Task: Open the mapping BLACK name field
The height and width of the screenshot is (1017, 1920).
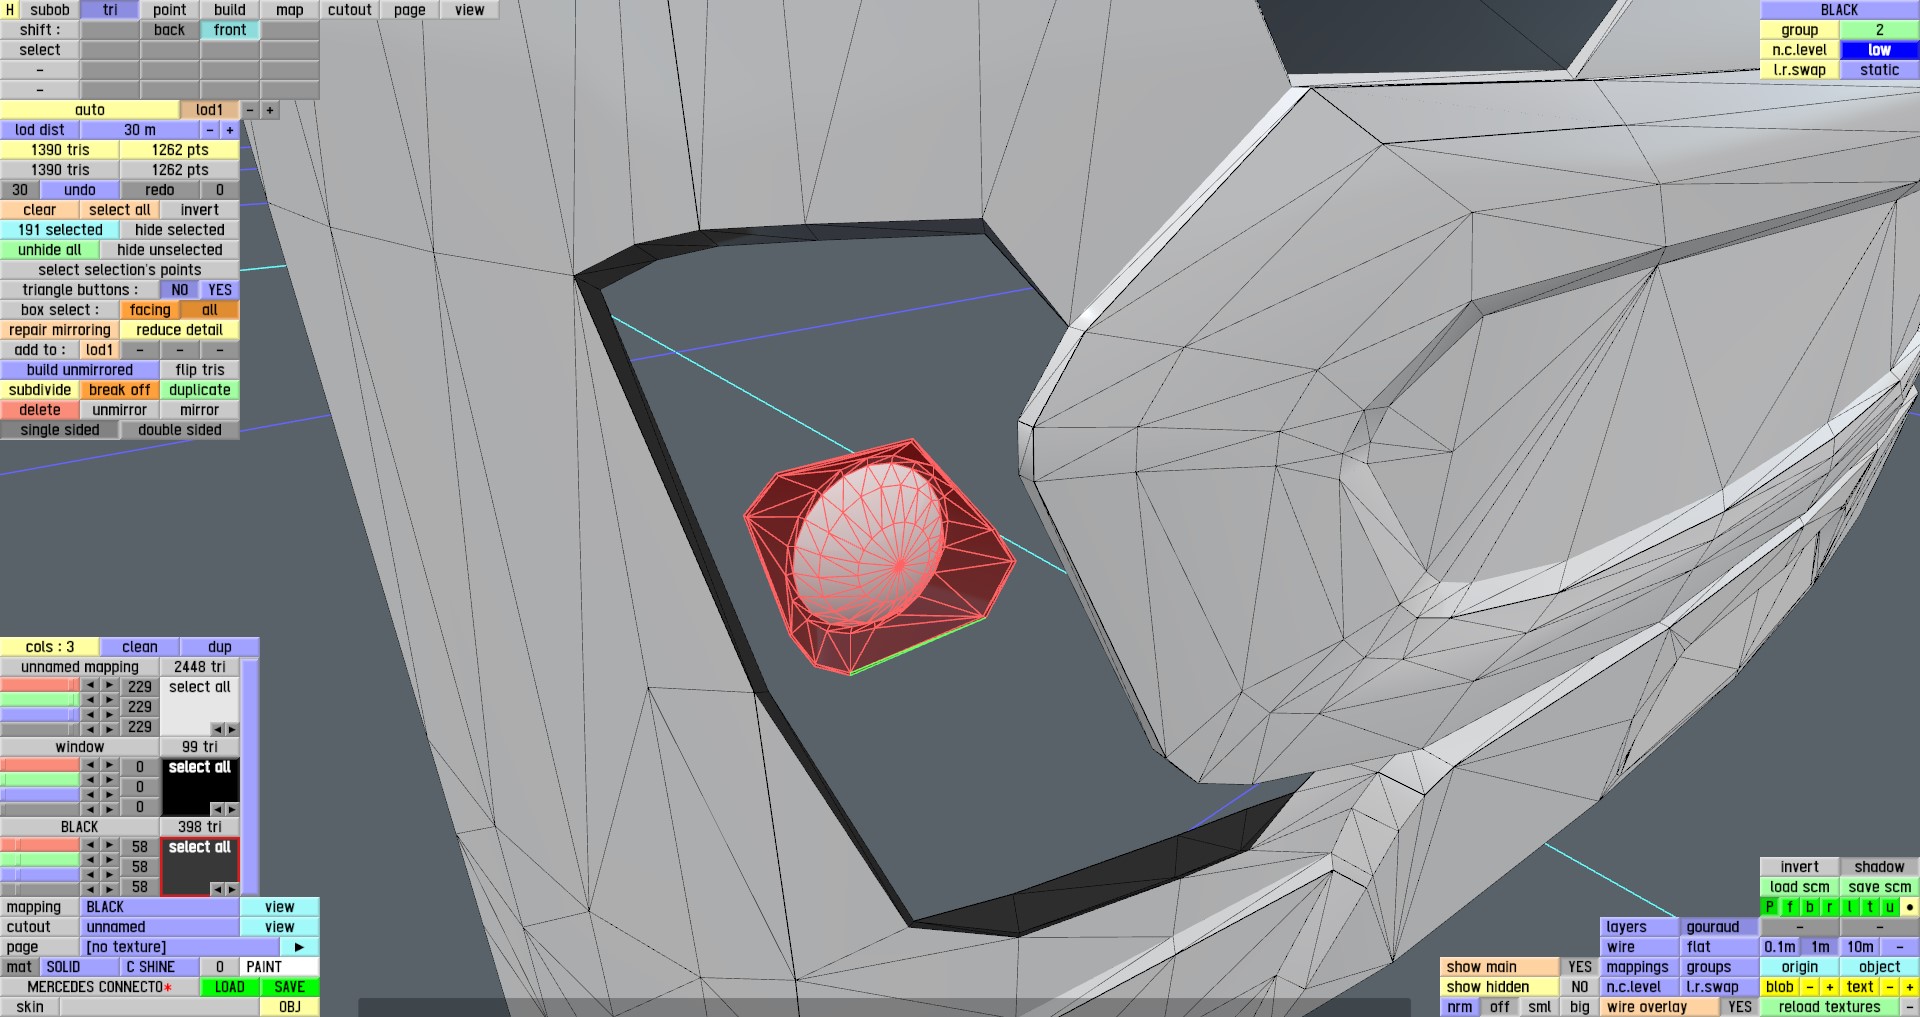Action: (160, 907)
